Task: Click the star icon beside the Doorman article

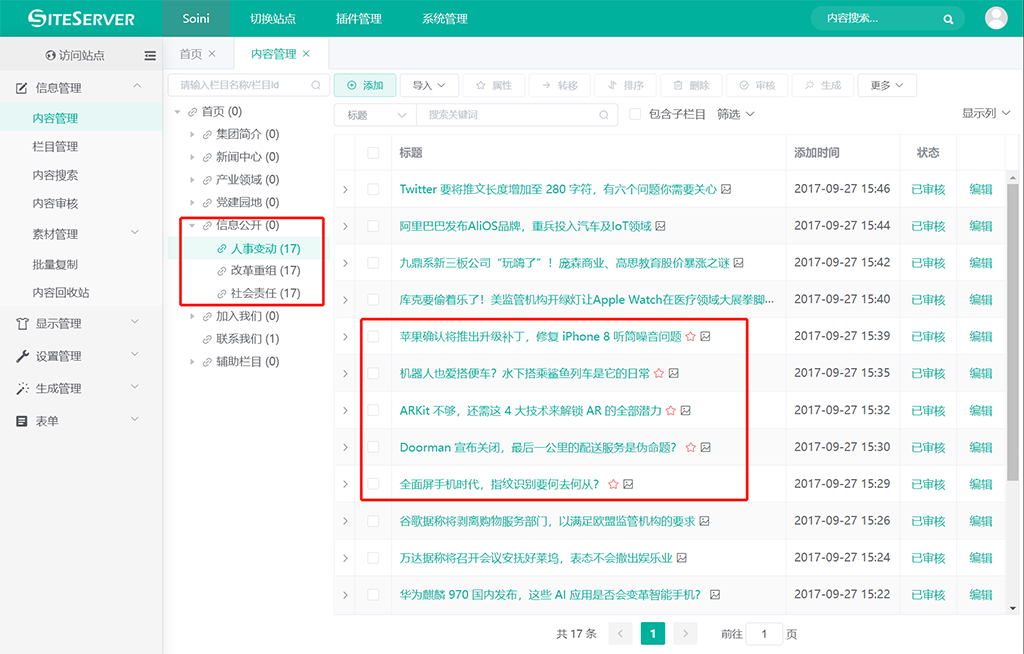Action: [689, 447]
